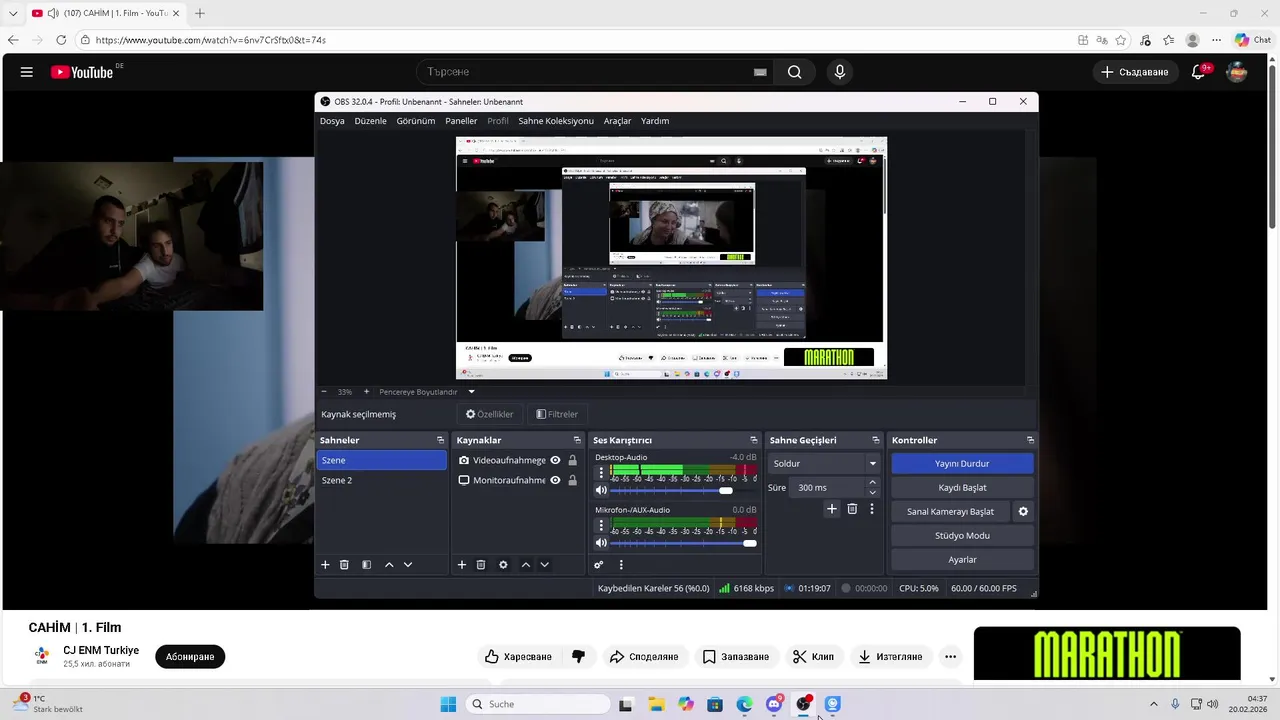Open Soldur transition dropdown
Viewport: 1280px width, 720px height.
pos(824,464)
